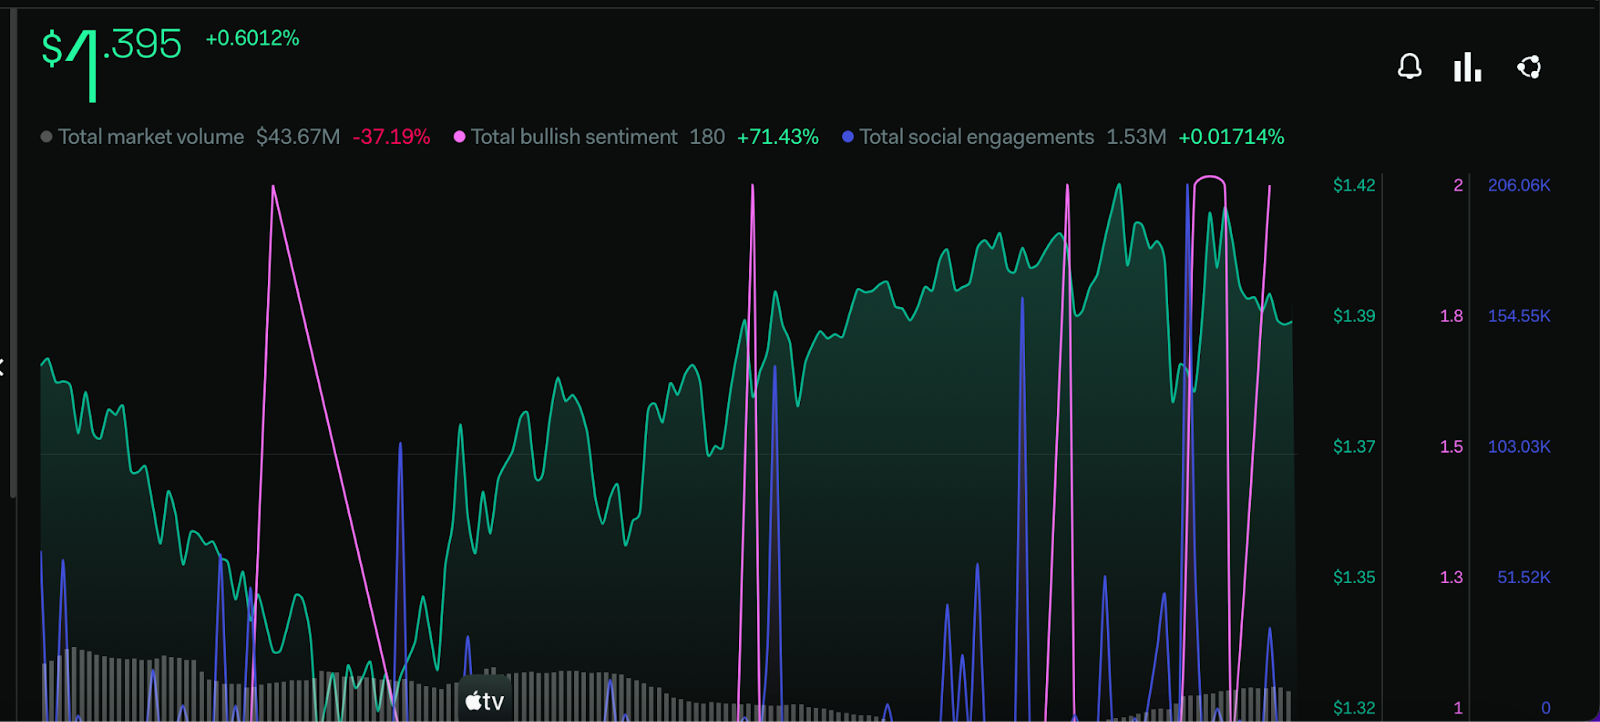Click the 1.5 sentiment axis label

point(1451,447)
